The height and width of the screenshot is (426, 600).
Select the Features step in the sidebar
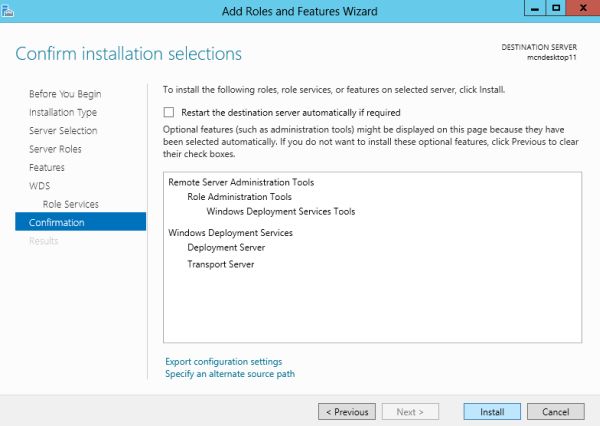pyautogui.click(x=47, y=168)
